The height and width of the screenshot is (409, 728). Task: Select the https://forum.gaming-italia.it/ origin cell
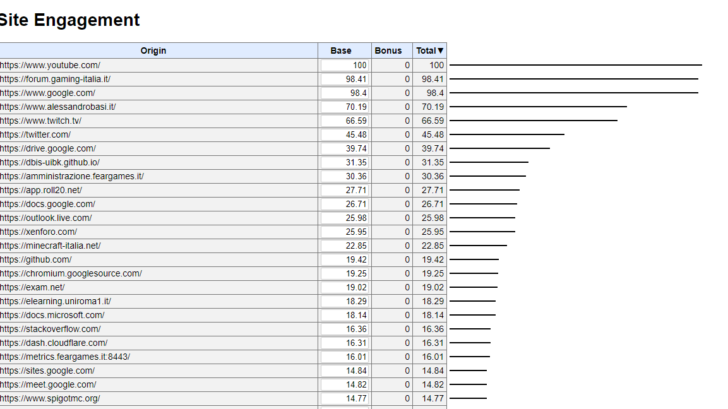pos(158,79)
